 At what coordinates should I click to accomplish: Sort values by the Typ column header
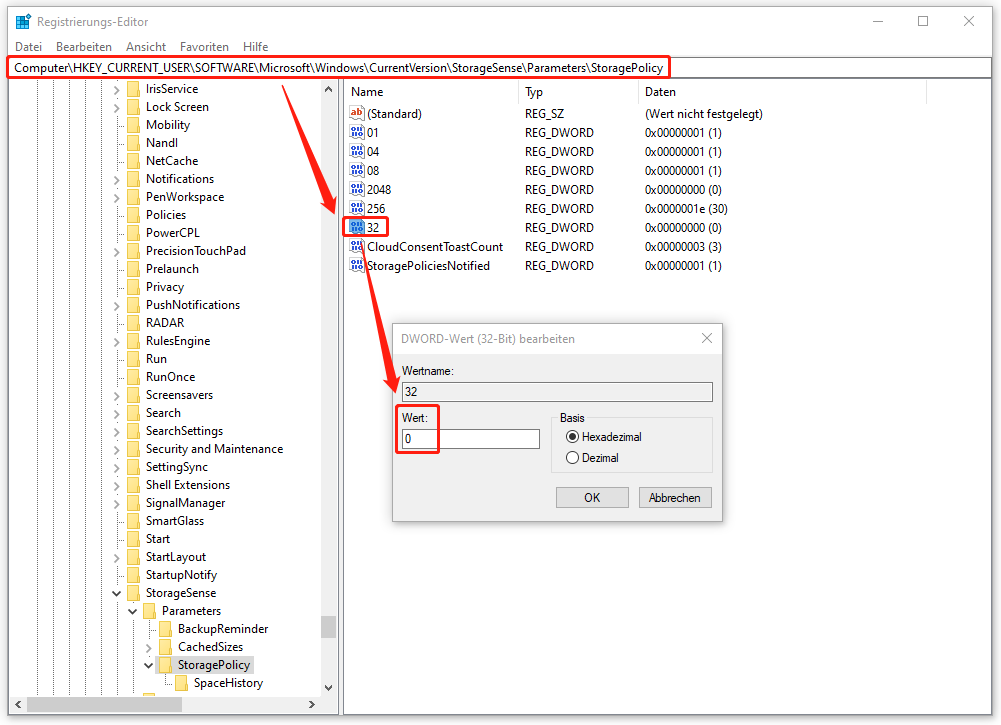click(x=578, y=92)
